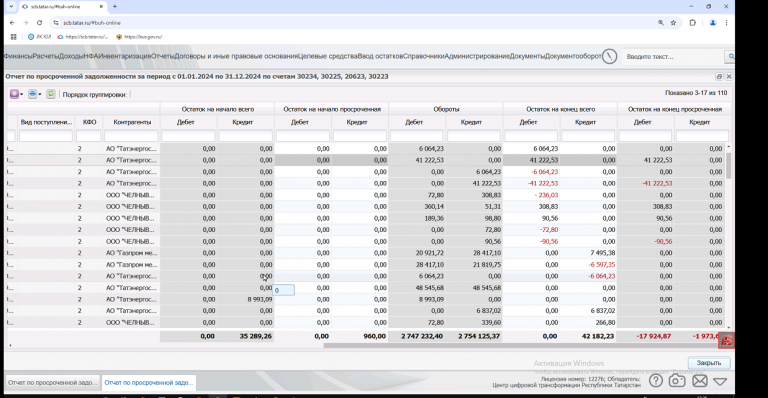
Task: Open the browser profile avatar icon
Action: click(713, 23)
